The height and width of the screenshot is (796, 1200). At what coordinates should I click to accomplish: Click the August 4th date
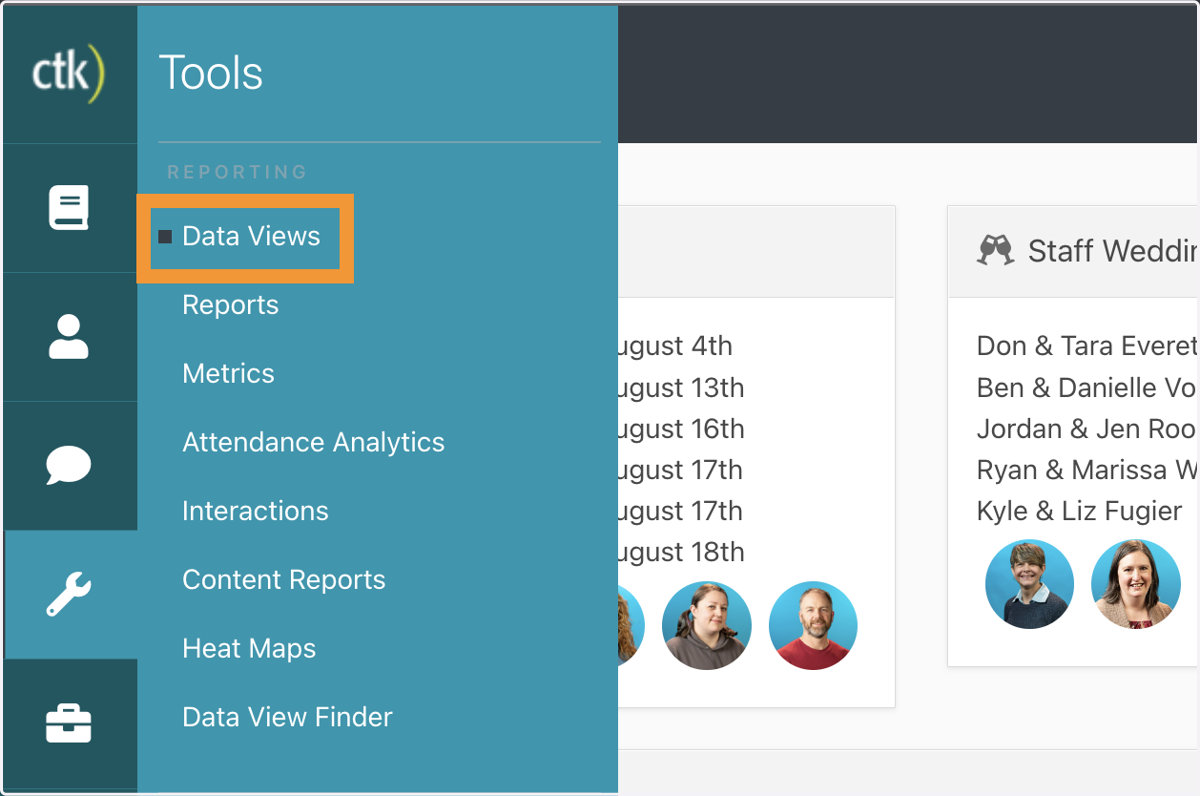click(x=675, y=346)
